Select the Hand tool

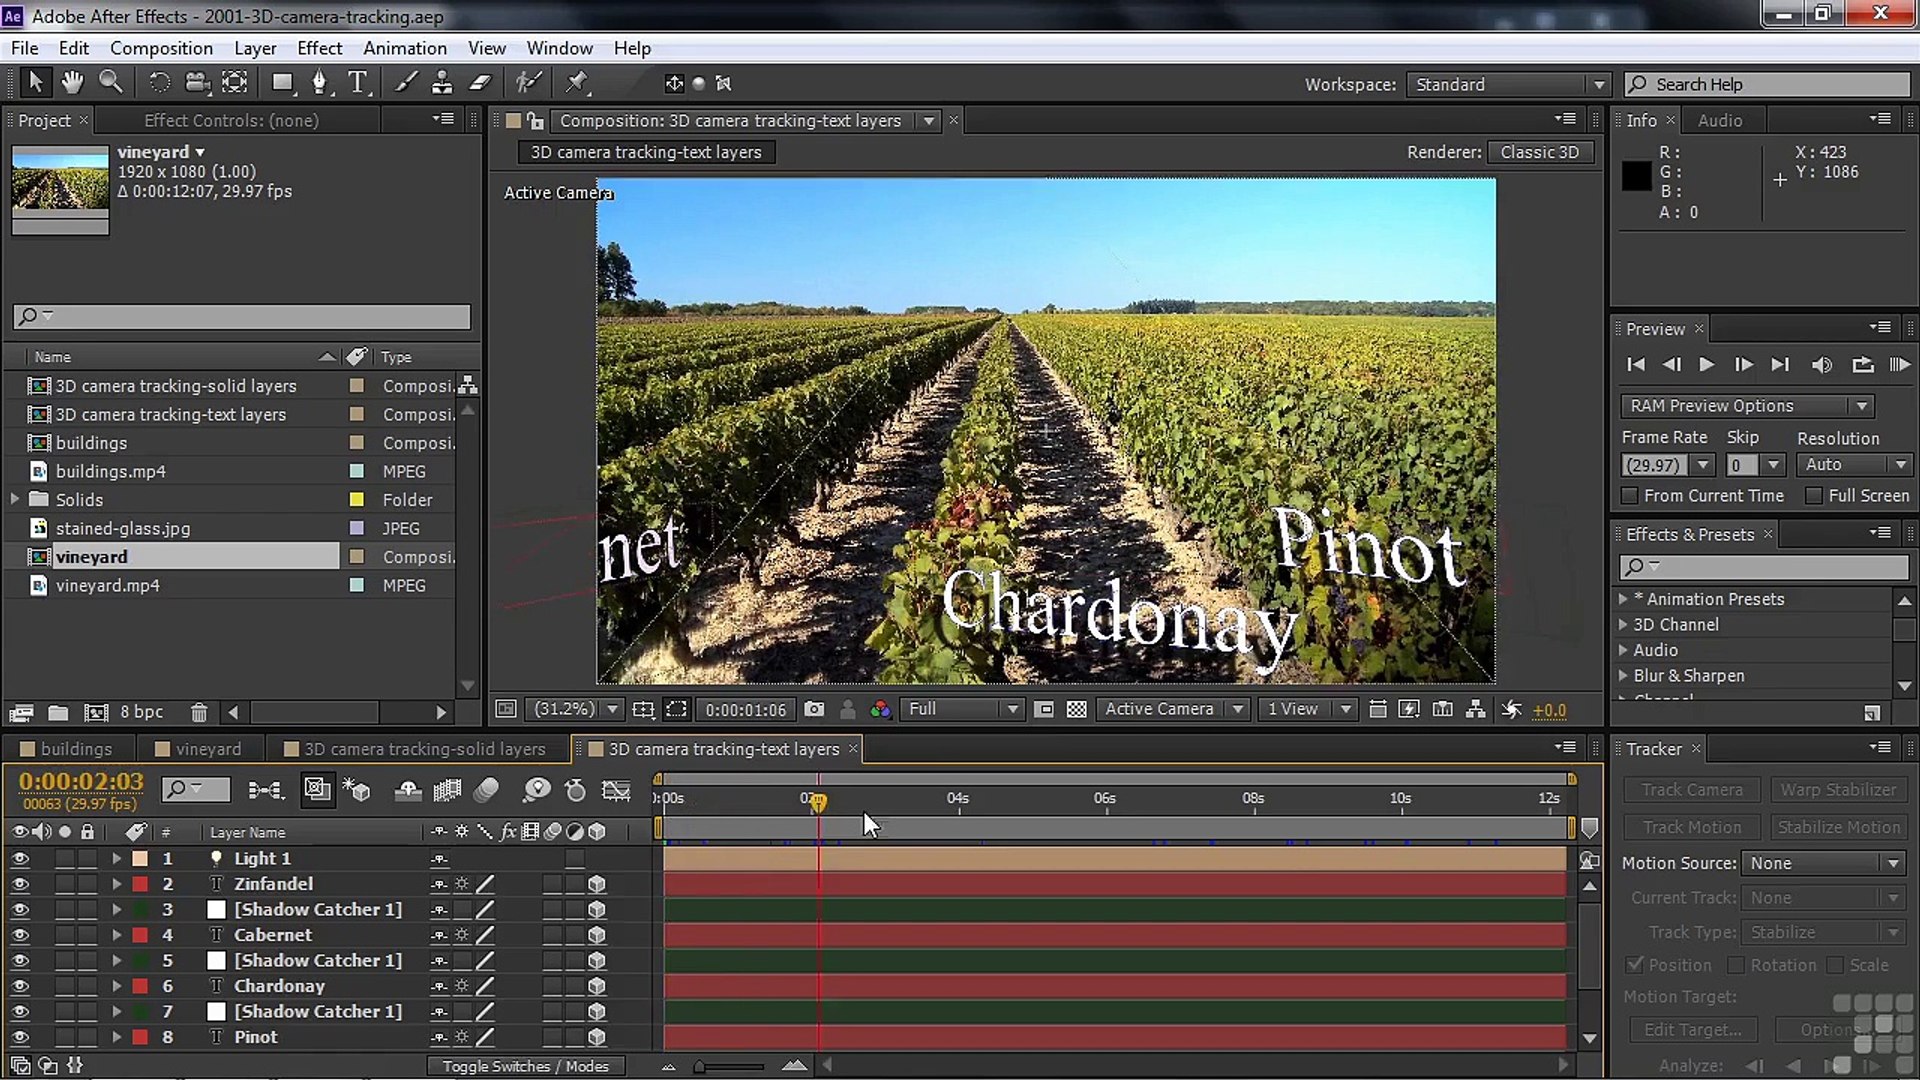click(72, 83)
